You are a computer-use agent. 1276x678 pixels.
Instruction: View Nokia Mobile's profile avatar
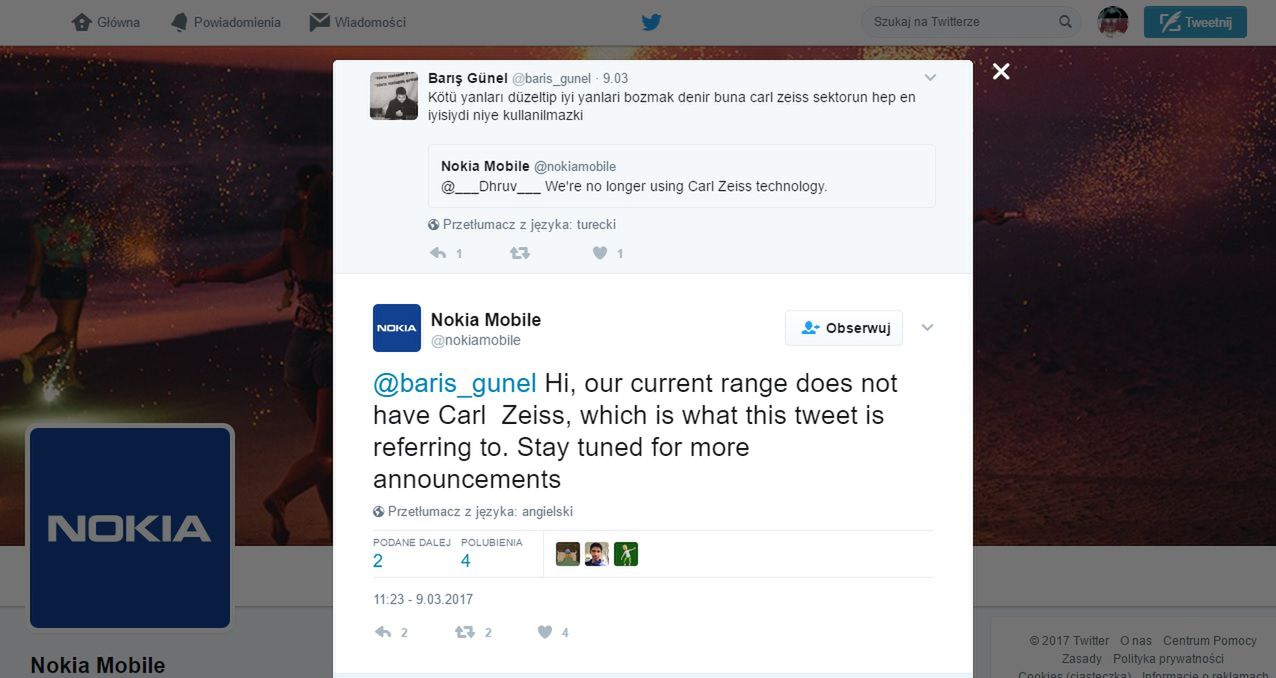[396, 327]
